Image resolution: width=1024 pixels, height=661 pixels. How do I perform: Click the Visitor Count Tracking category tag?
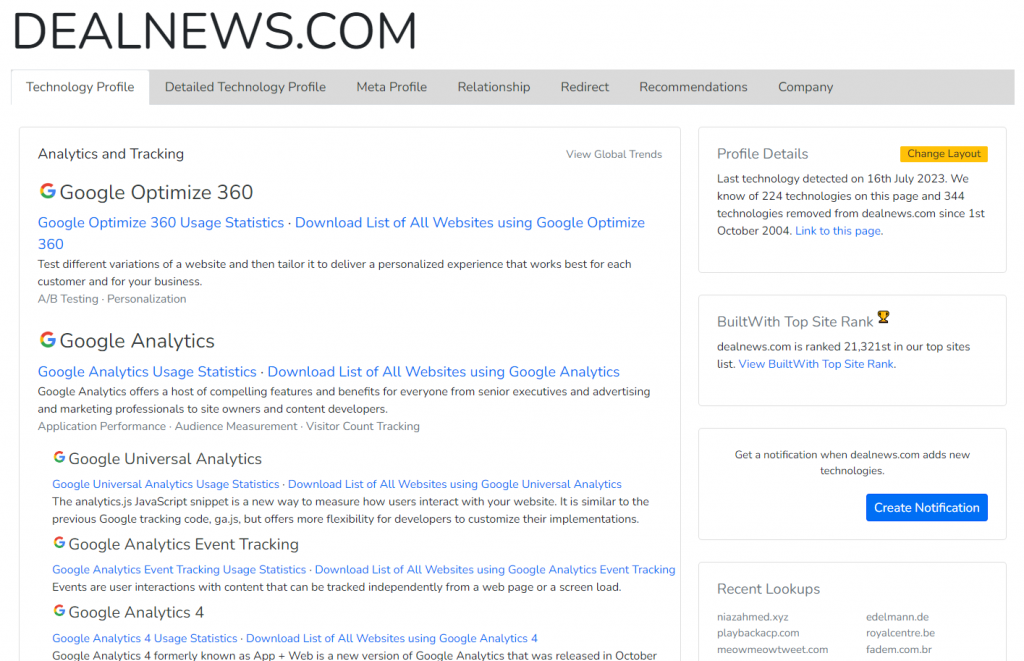tap(362, 426)
